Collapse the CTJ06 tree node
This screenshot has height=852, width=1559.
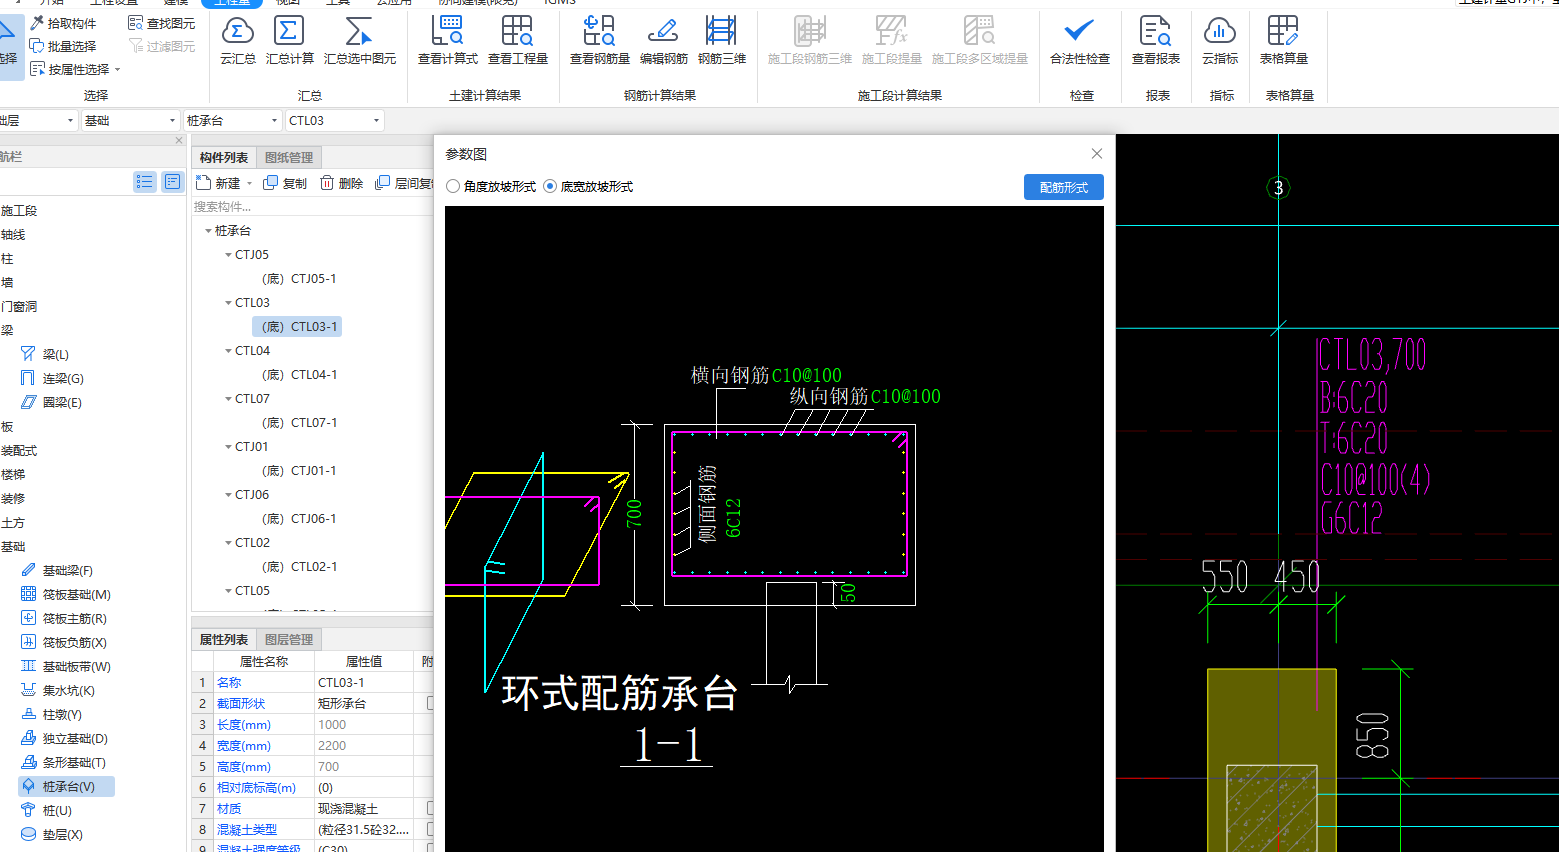[x=228, y=495]
